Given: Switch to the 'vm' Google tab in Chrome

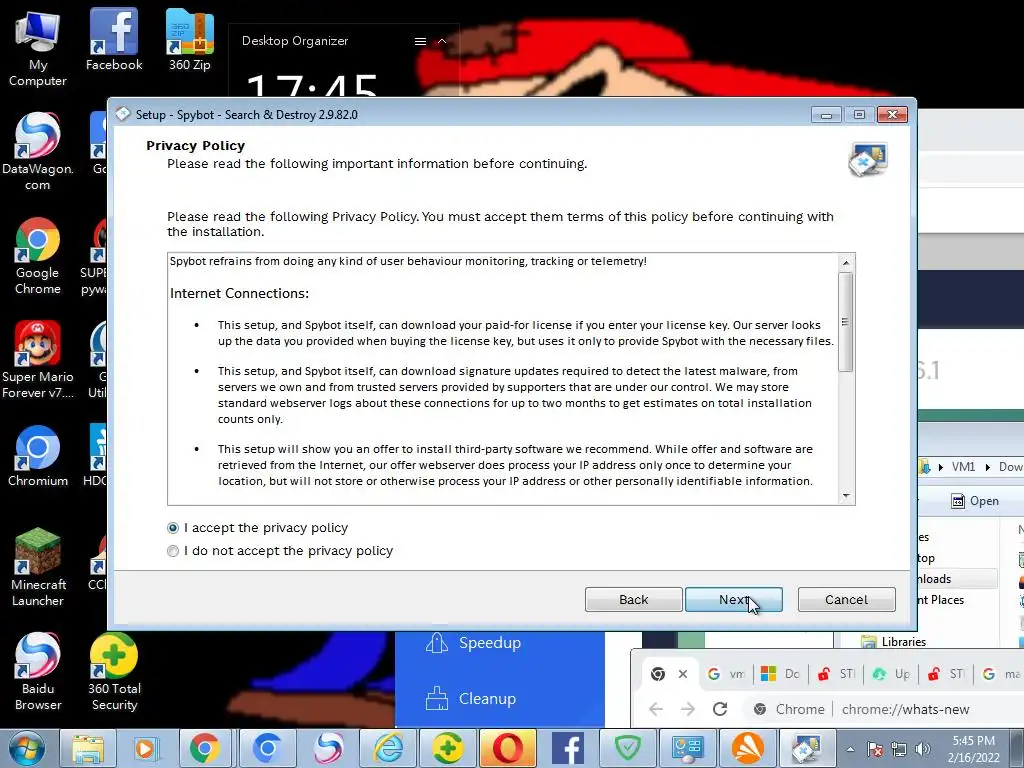Looking at the screenshot, I should [x=726, y=674].
